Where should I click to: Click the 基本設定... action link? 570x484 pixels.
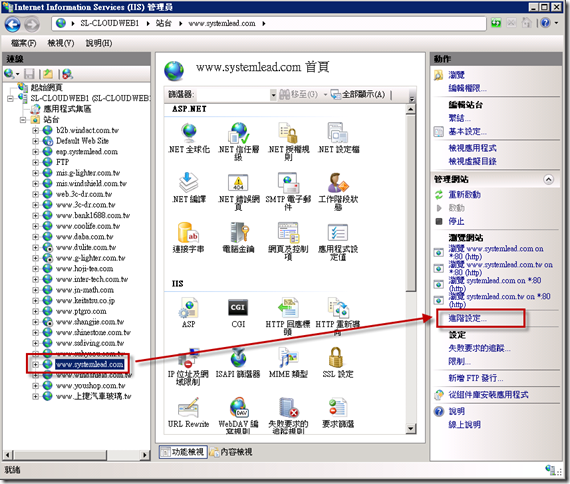click(467, 132)
